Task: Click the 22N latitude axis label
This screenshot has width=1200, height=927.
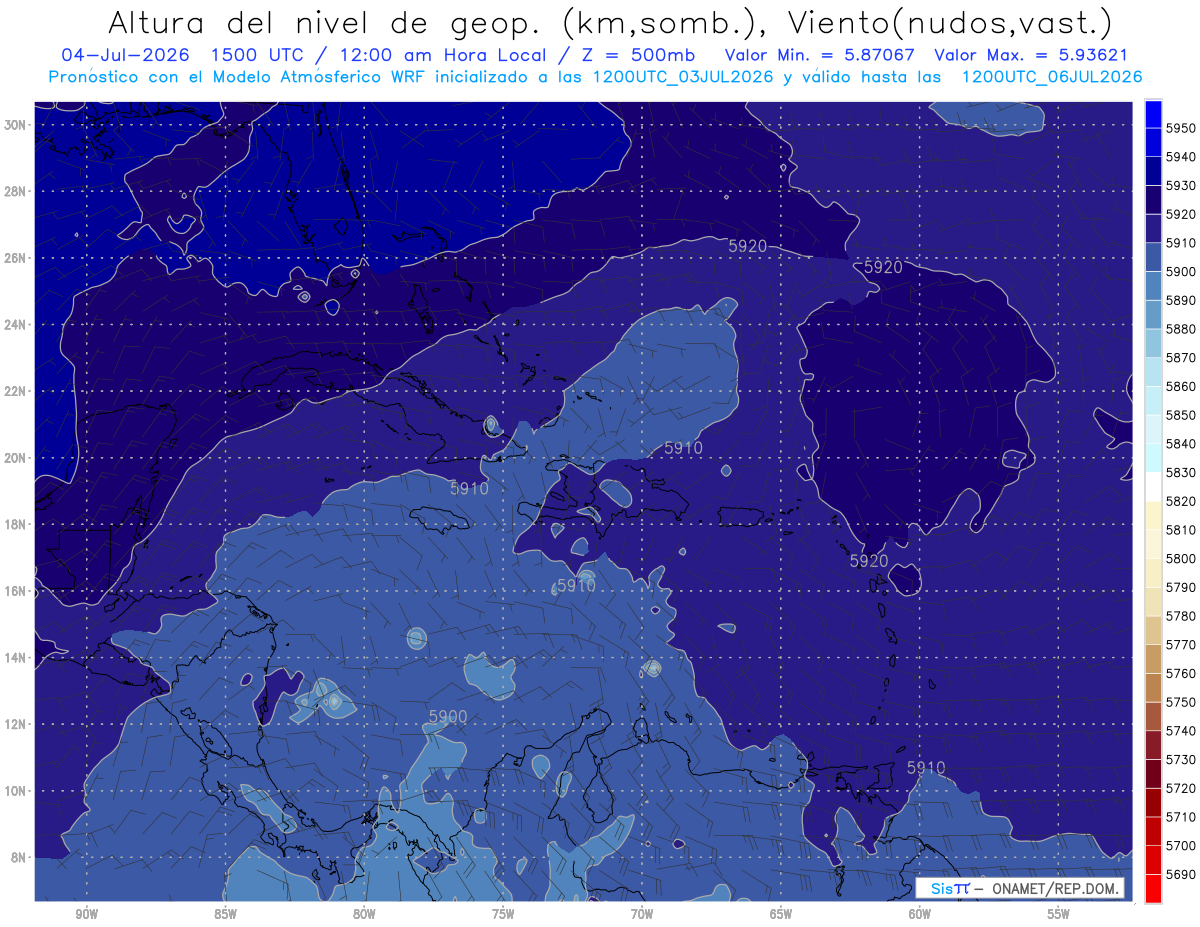Action: 15,391
